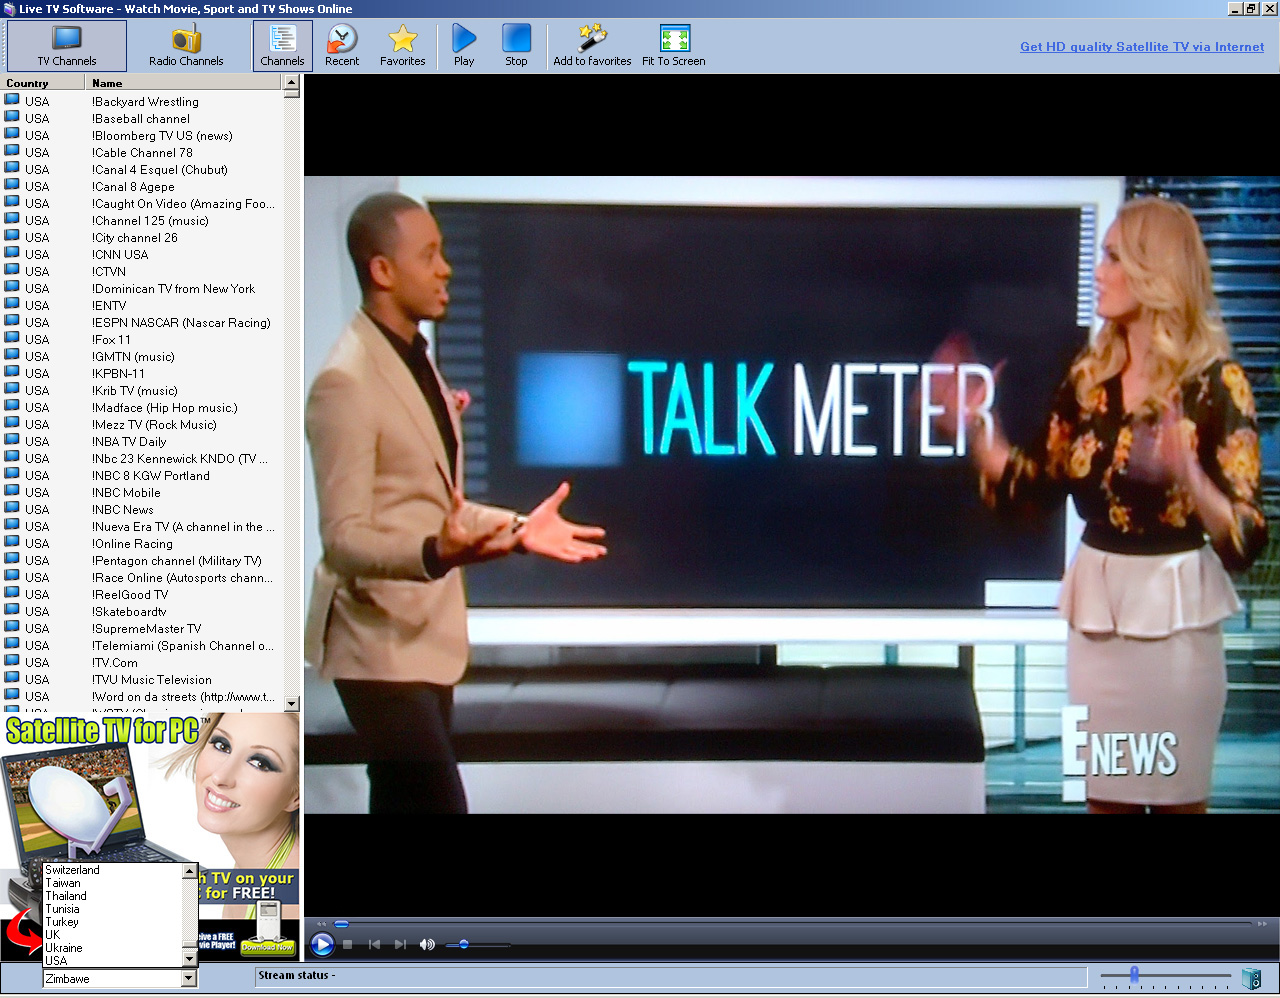Select !Canal 4 Esquel (Chubut)

[x=160, y=170]
